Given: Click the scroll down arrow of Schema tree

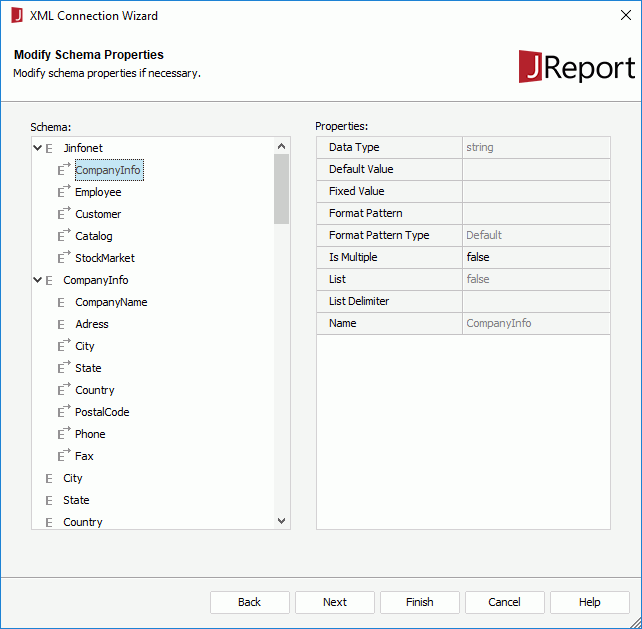Looking at the screenshot, I should coord(281,520).
